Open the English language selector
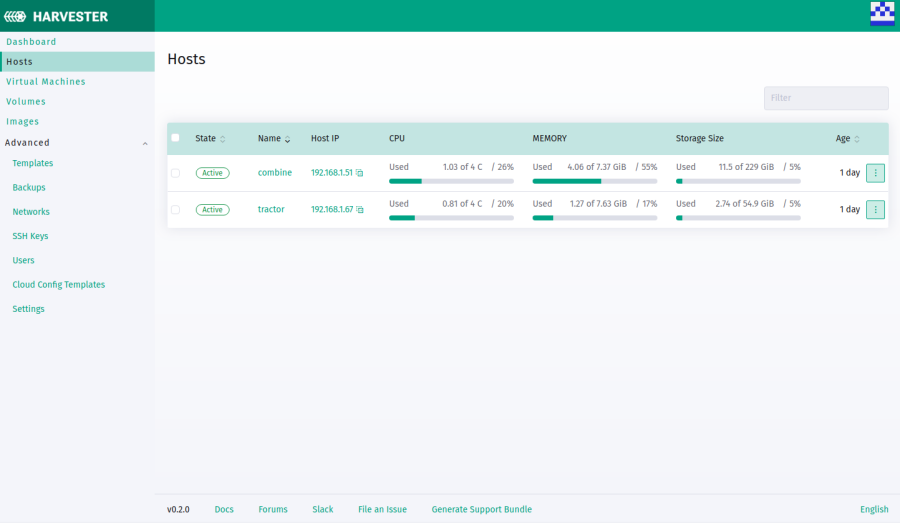 tap(873, 509)
